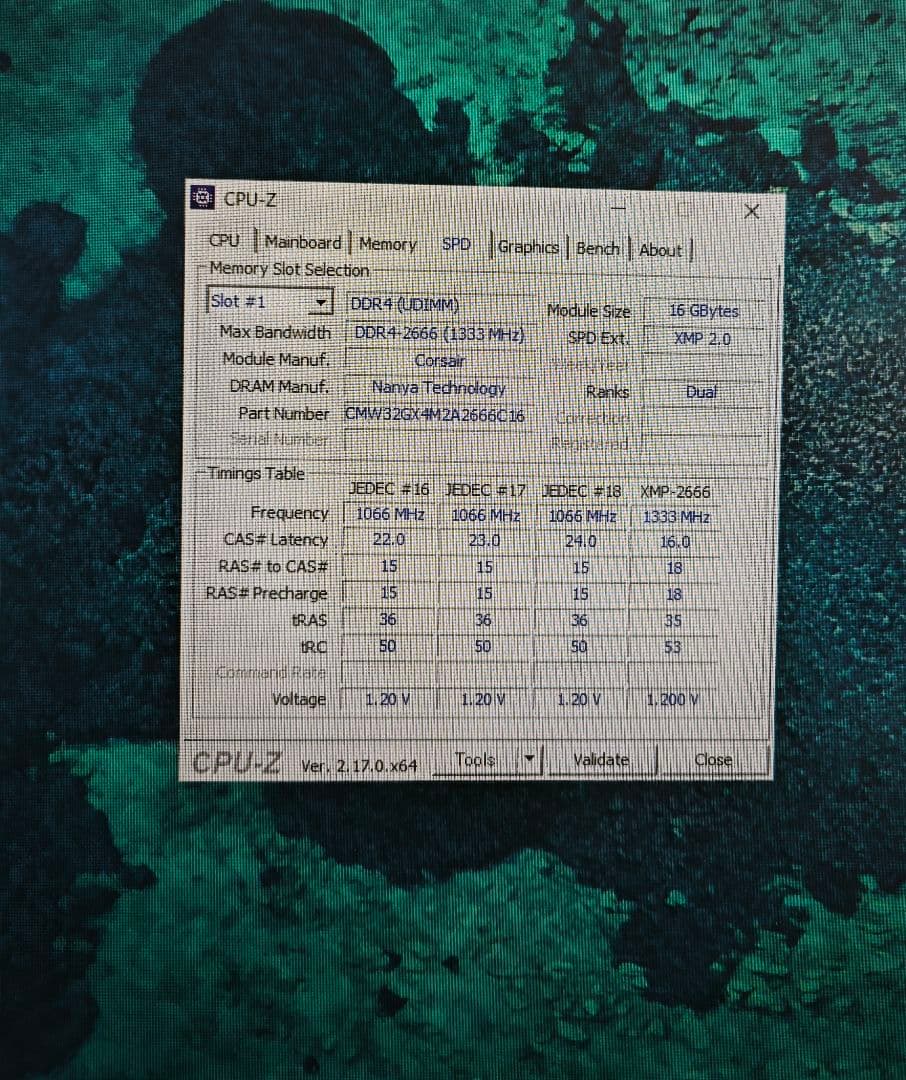Switch to the CPU tab
The image size is (906, 1080).
pos(224,240)
